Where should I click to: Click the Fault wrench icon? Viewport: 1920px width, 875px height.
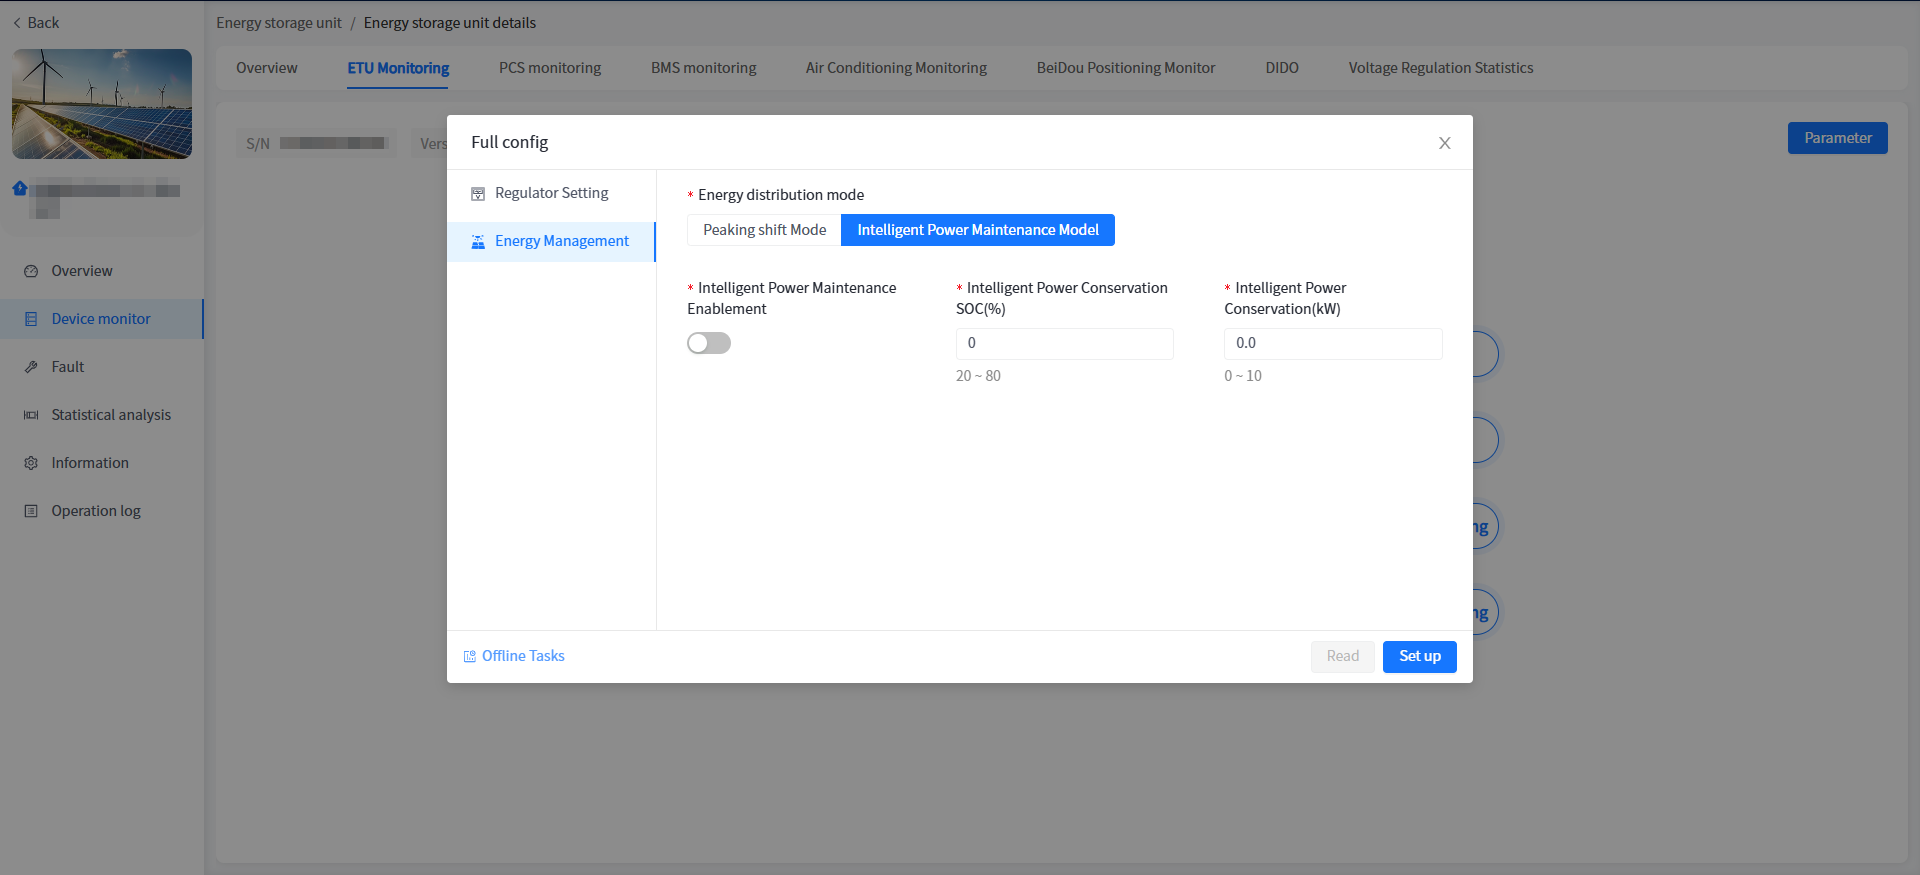(31, 367)
